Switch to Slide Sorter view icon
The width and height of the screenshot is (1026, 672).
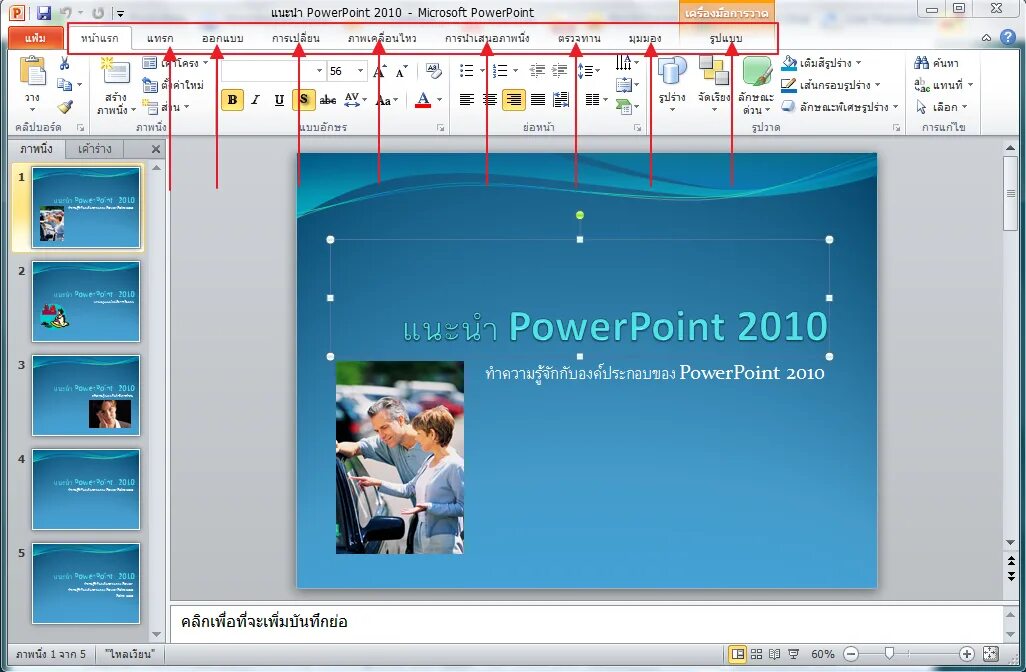[756, 654]
